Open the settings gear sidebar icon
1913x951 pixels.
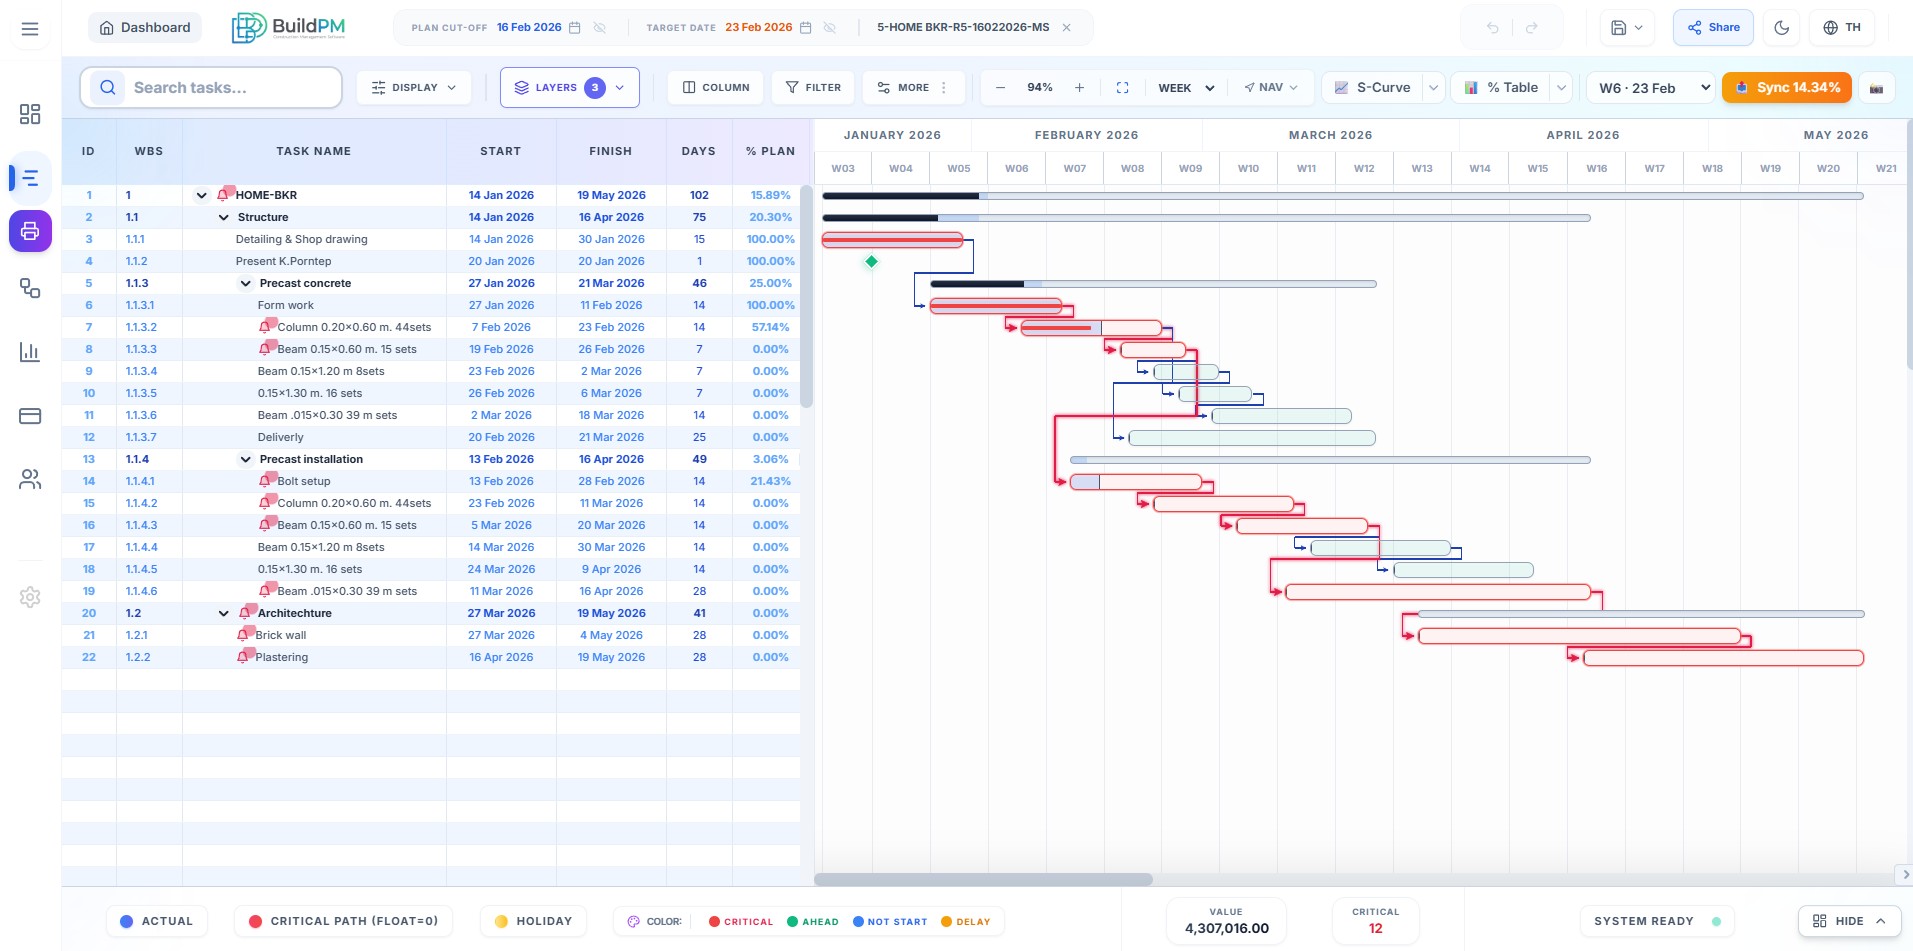[x=30, y=597]
